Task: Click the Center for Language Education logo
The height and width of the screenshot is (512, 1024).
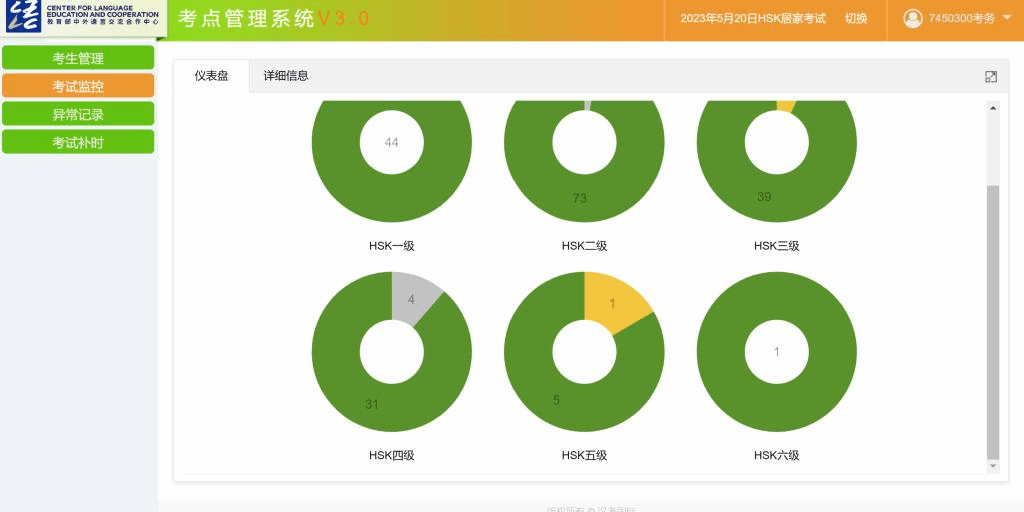Action: coord(83,16)
